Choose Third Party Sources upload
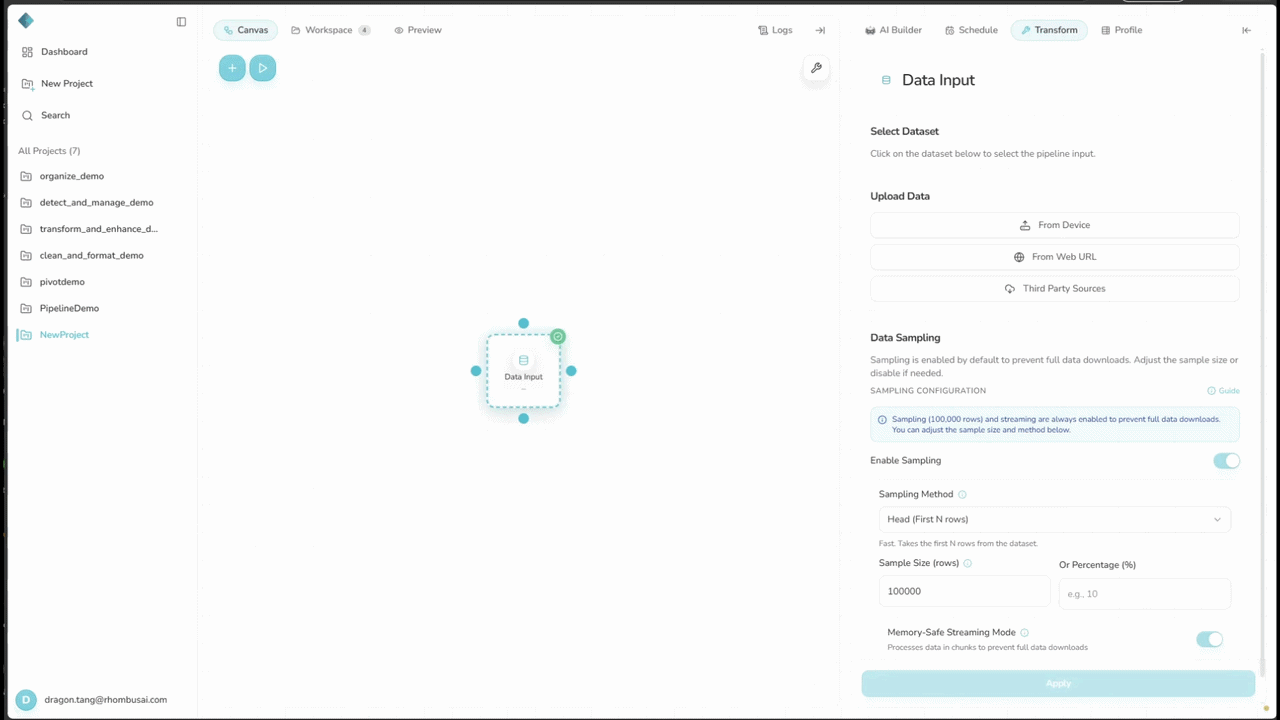This screenshot has width=1280, height=720. click(x=1055, y=289)
